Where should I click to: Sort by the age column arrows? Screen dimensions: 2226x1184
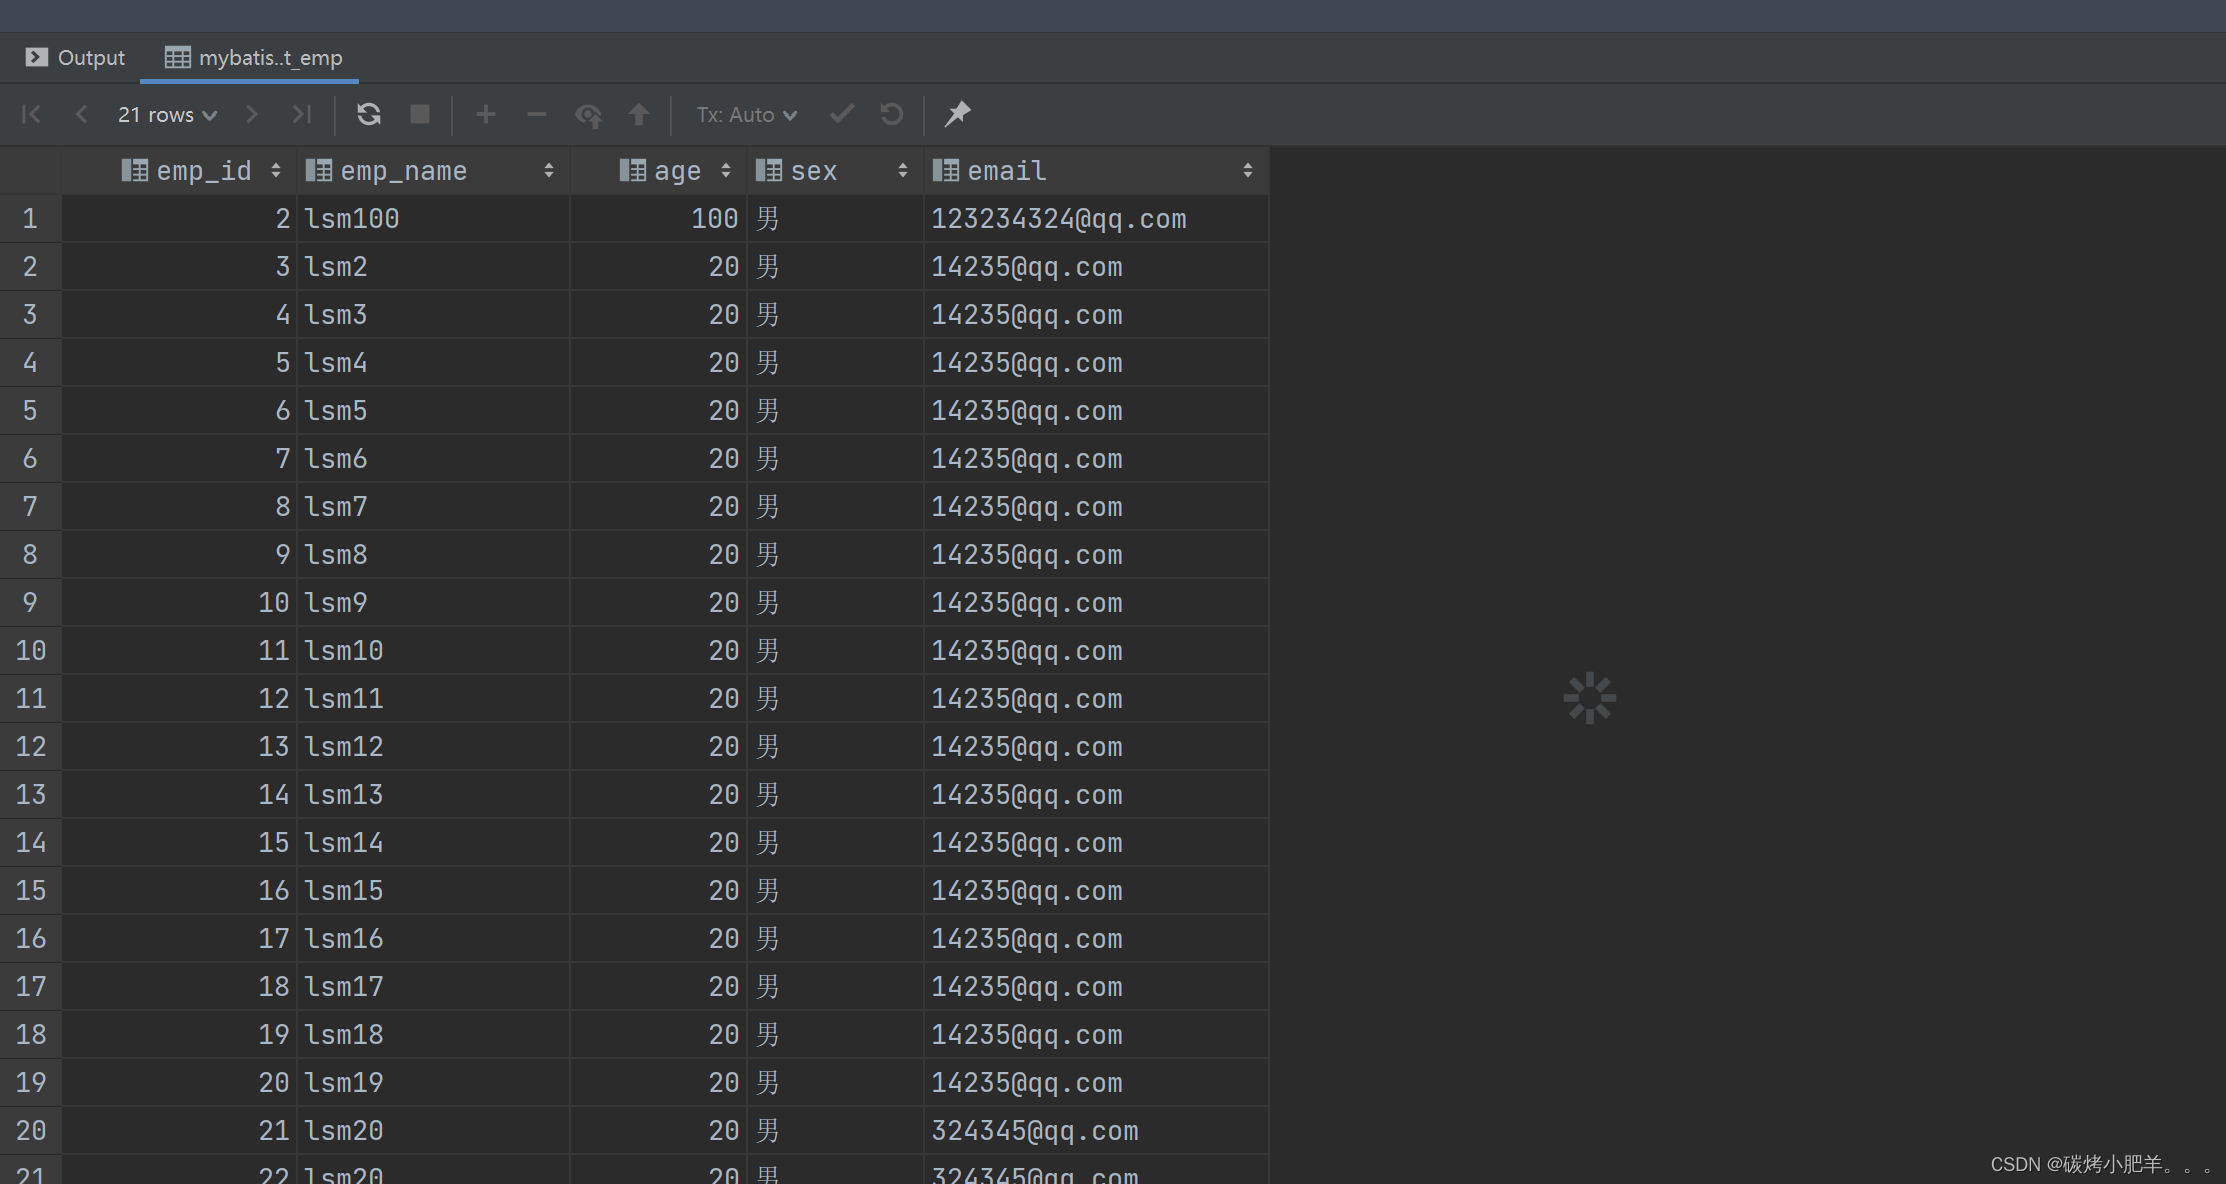[726, 171]
